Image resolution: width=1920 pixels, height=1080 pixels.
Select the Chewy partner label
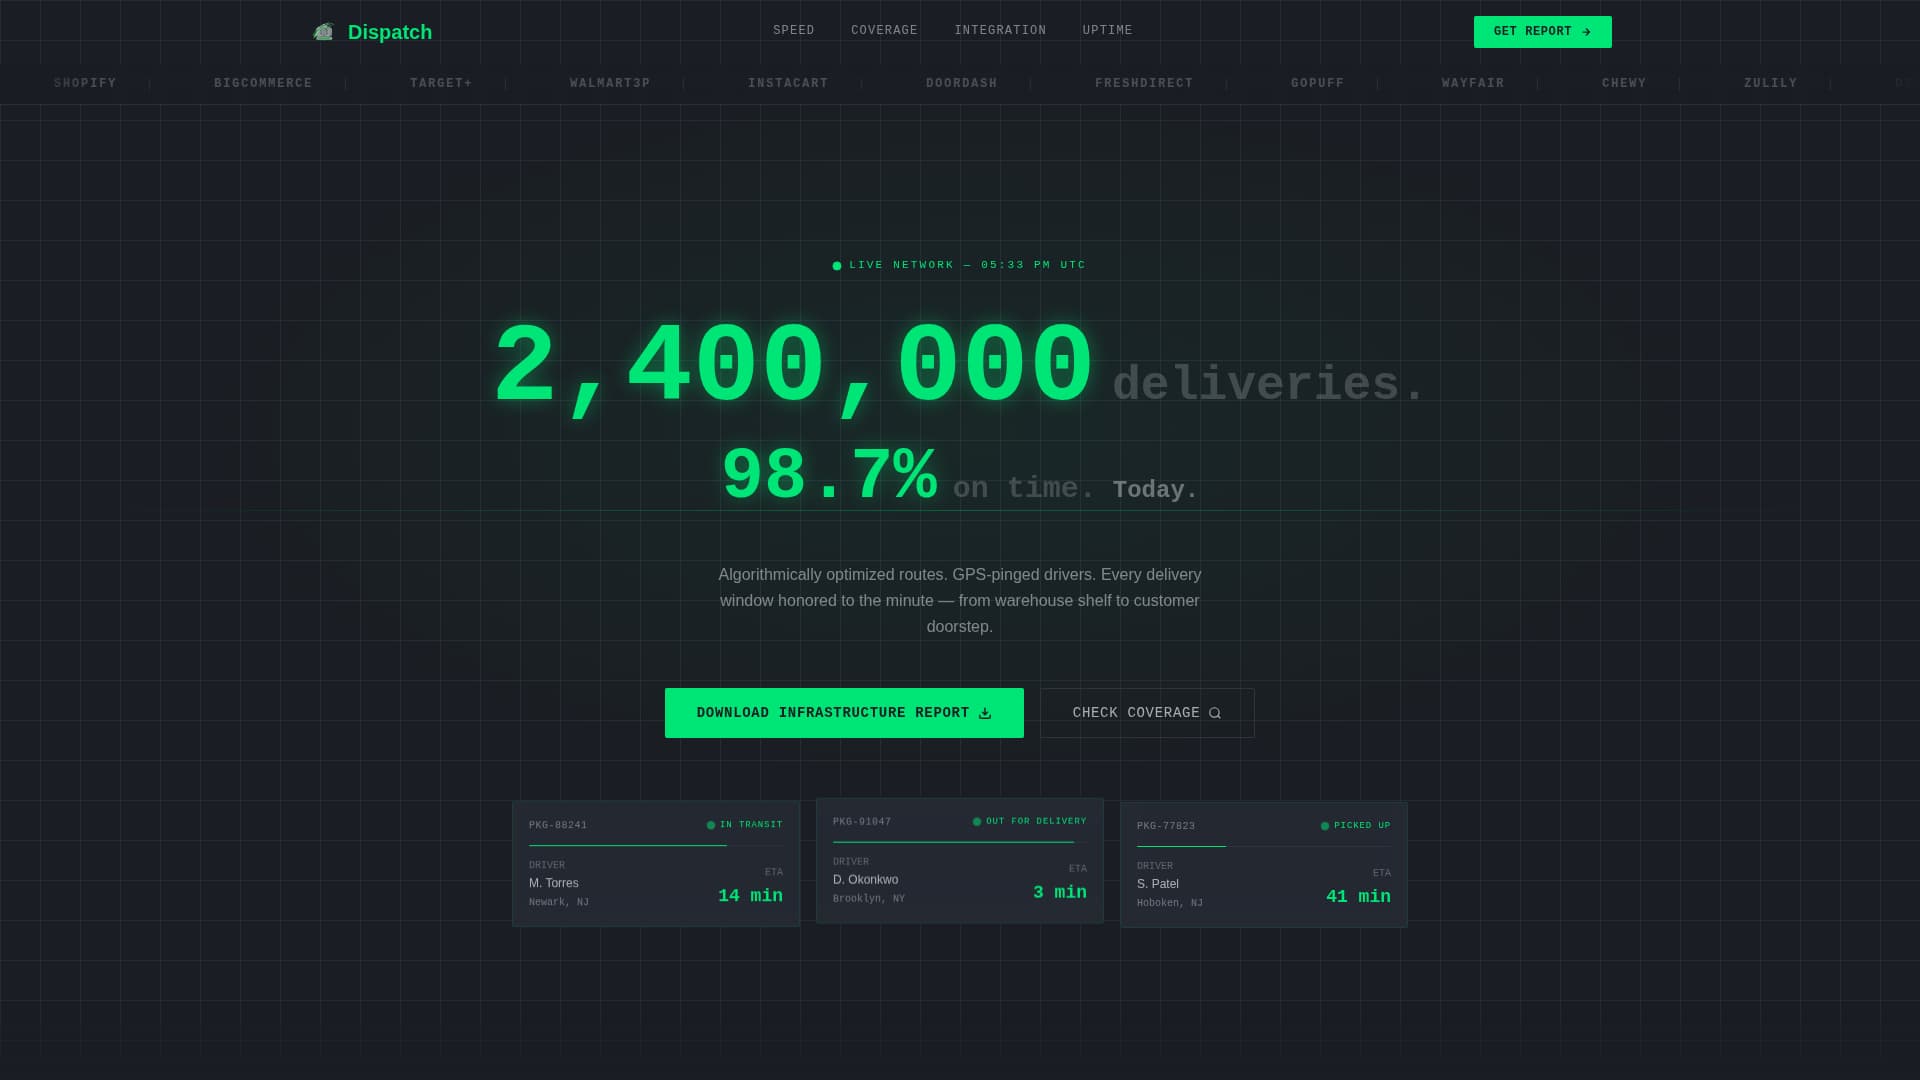click(x=1624, y=84)
